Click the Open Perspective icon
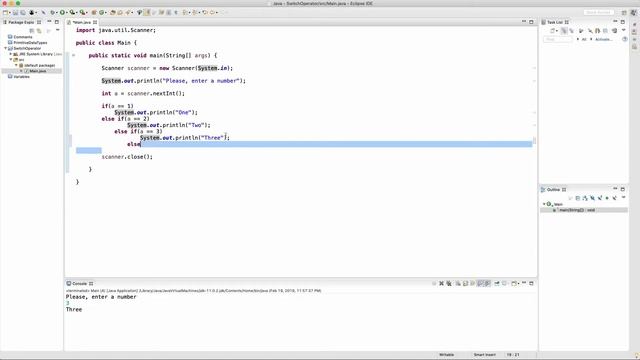640x360 pixels. point(624,13)
